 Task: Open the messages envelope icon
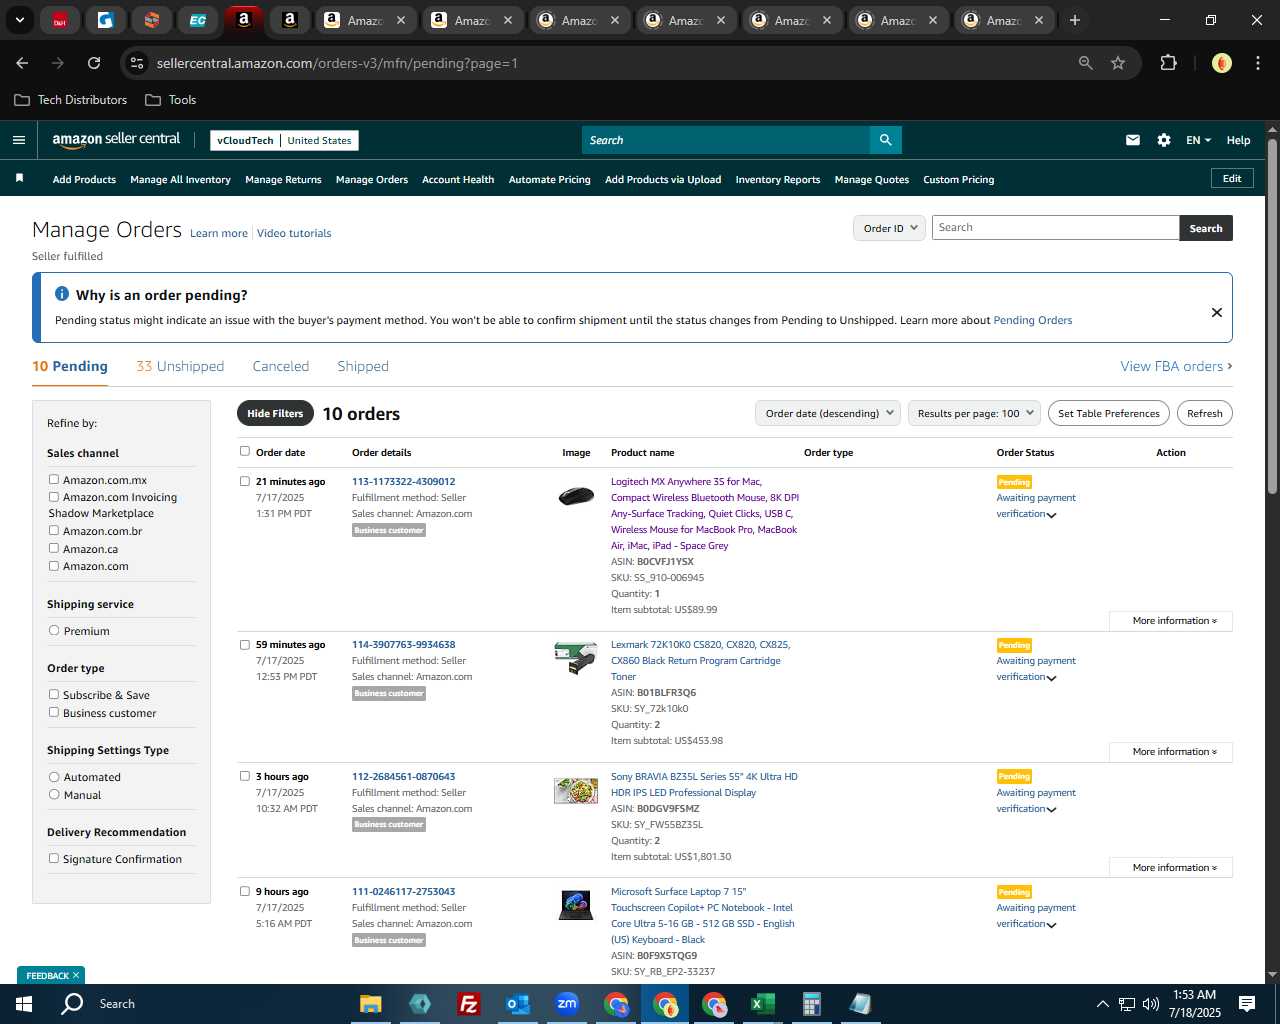1132,140
